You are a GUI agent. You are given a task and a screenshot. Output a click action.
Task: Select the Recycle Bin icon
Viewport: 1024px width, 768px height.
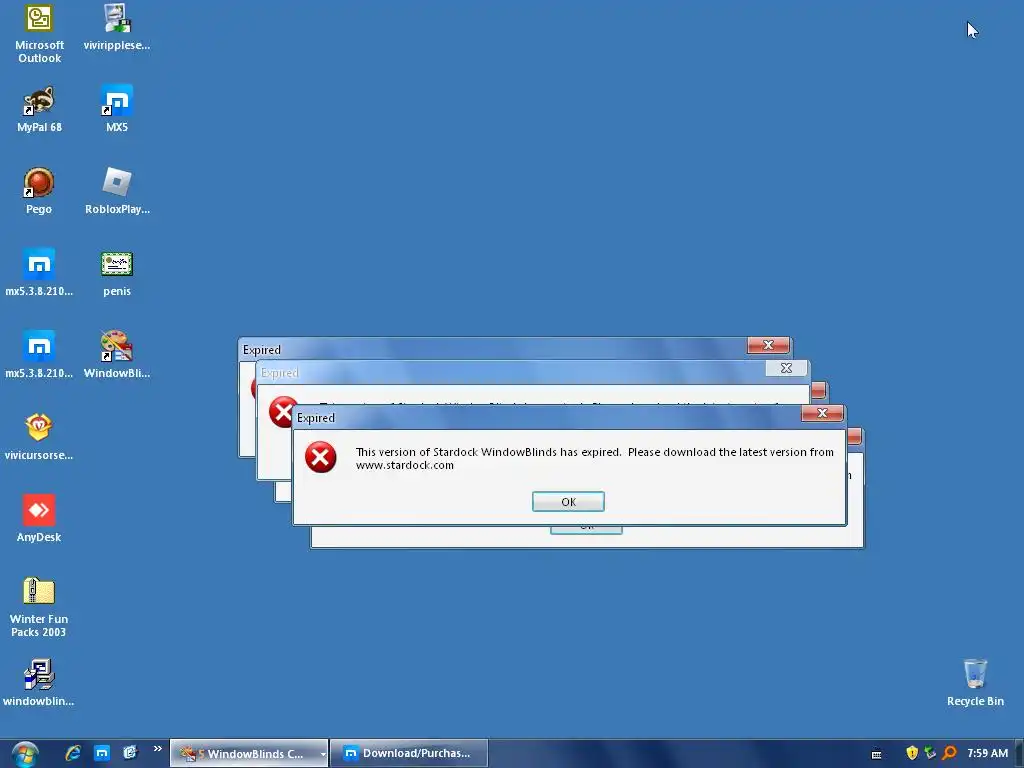975,684
